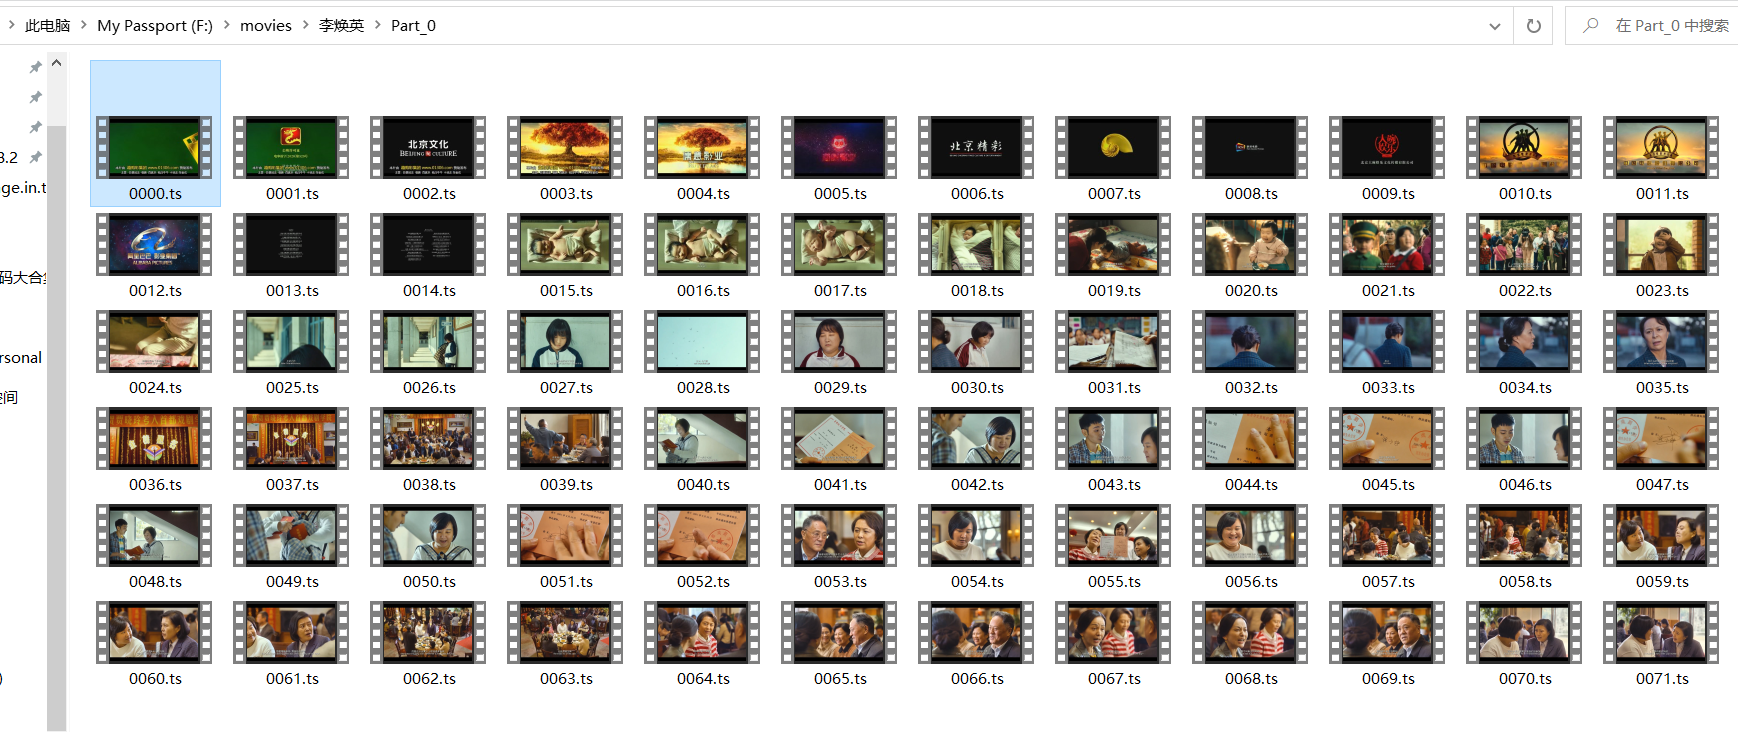Select the 0041.ts video thumbnail
The width and height of the screenshot is (1738, 732).
[x=840, y=438]
